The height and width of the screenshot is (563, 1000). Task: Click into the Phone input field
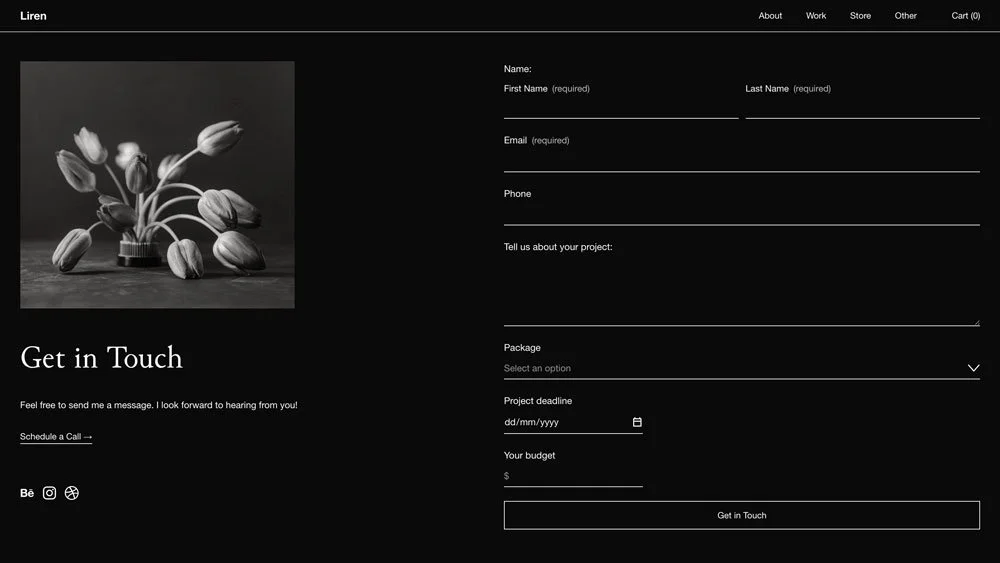742,214
